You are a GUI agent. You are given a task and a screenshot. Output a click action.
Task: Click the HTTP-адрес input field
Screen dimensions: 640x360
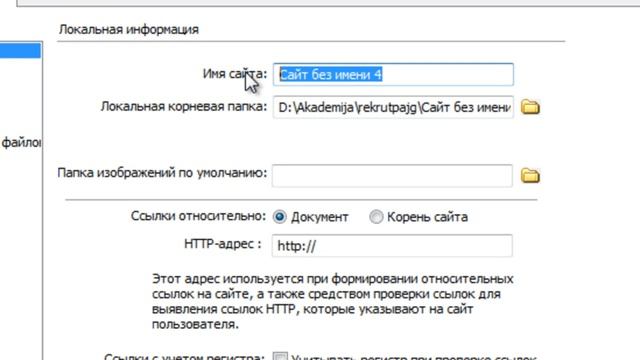(392, 245)
